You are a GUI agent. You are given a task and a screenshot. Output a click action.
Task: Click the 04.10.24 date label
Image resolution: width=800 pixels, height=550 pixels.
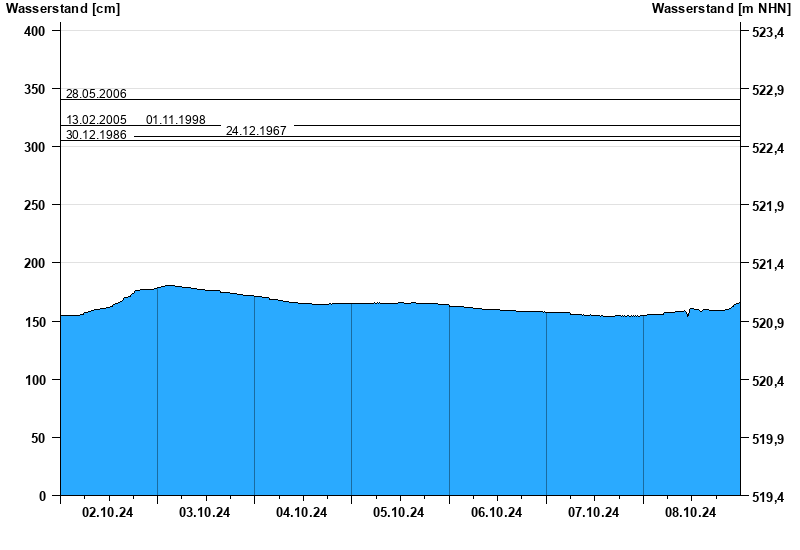point(302,513)
